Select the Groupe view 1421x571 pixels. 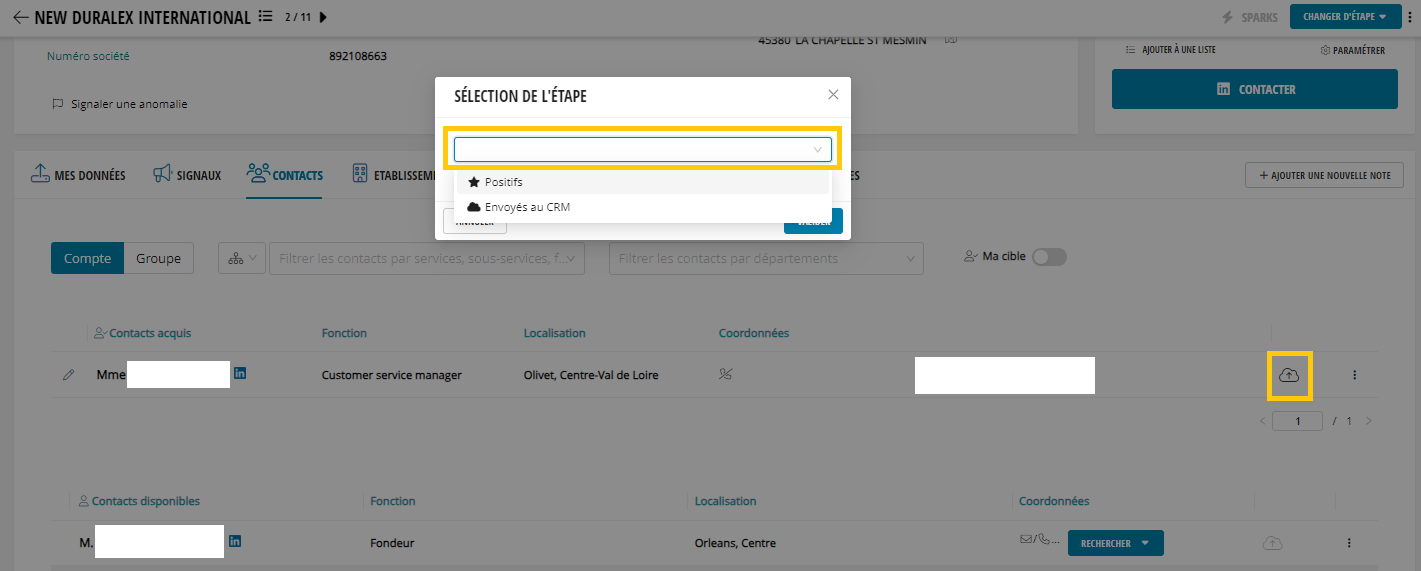coord(158,258)
